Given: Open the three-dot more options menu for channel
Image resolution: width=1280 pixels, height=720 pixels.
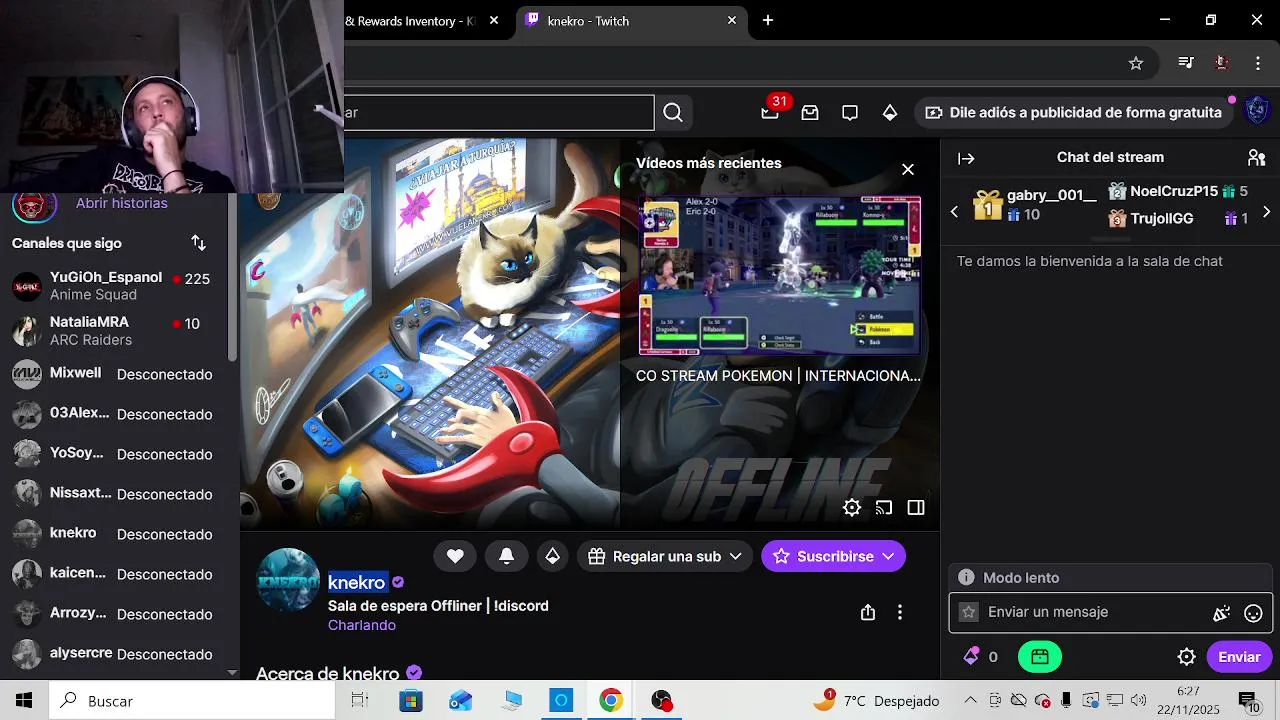Looking at the screenshot, I should coord(900,612).
